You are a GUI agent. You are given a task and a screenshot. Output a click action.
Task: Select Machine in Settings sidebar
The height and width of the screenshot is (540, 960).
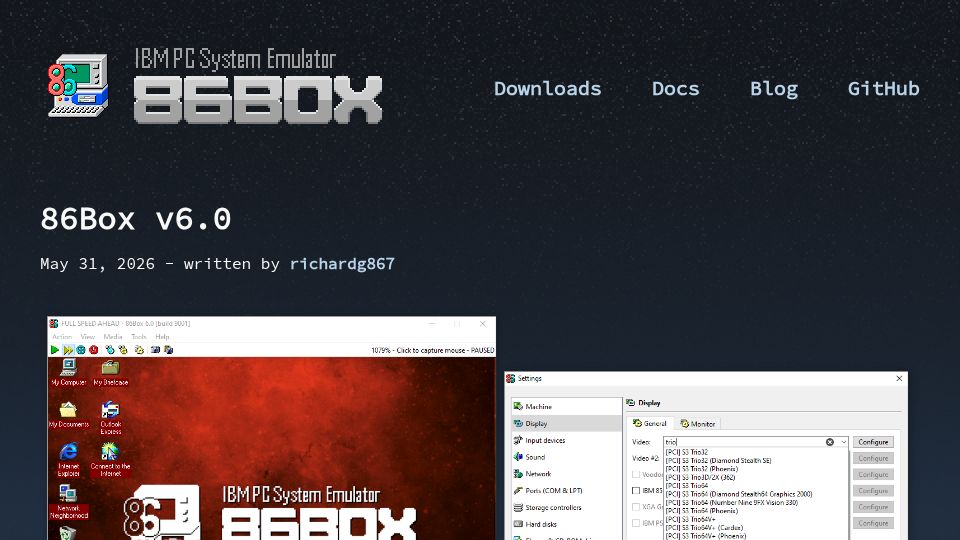tap(566, 407)
